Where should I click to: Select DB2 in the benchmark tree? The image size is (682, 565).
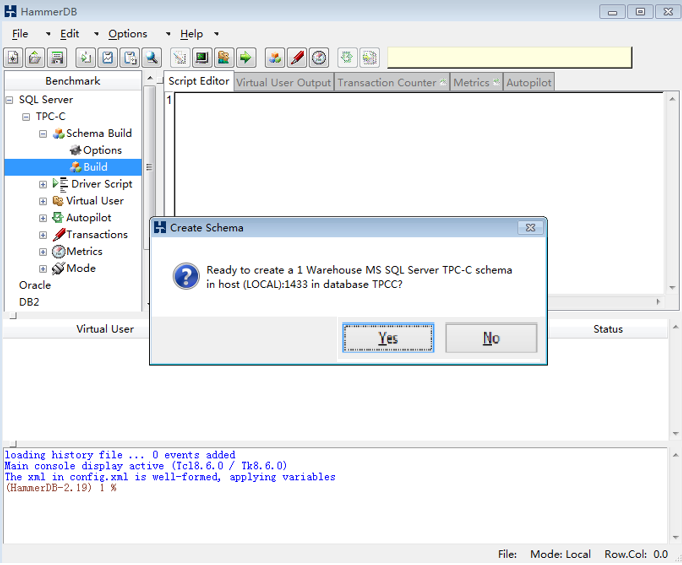(29, 302)
